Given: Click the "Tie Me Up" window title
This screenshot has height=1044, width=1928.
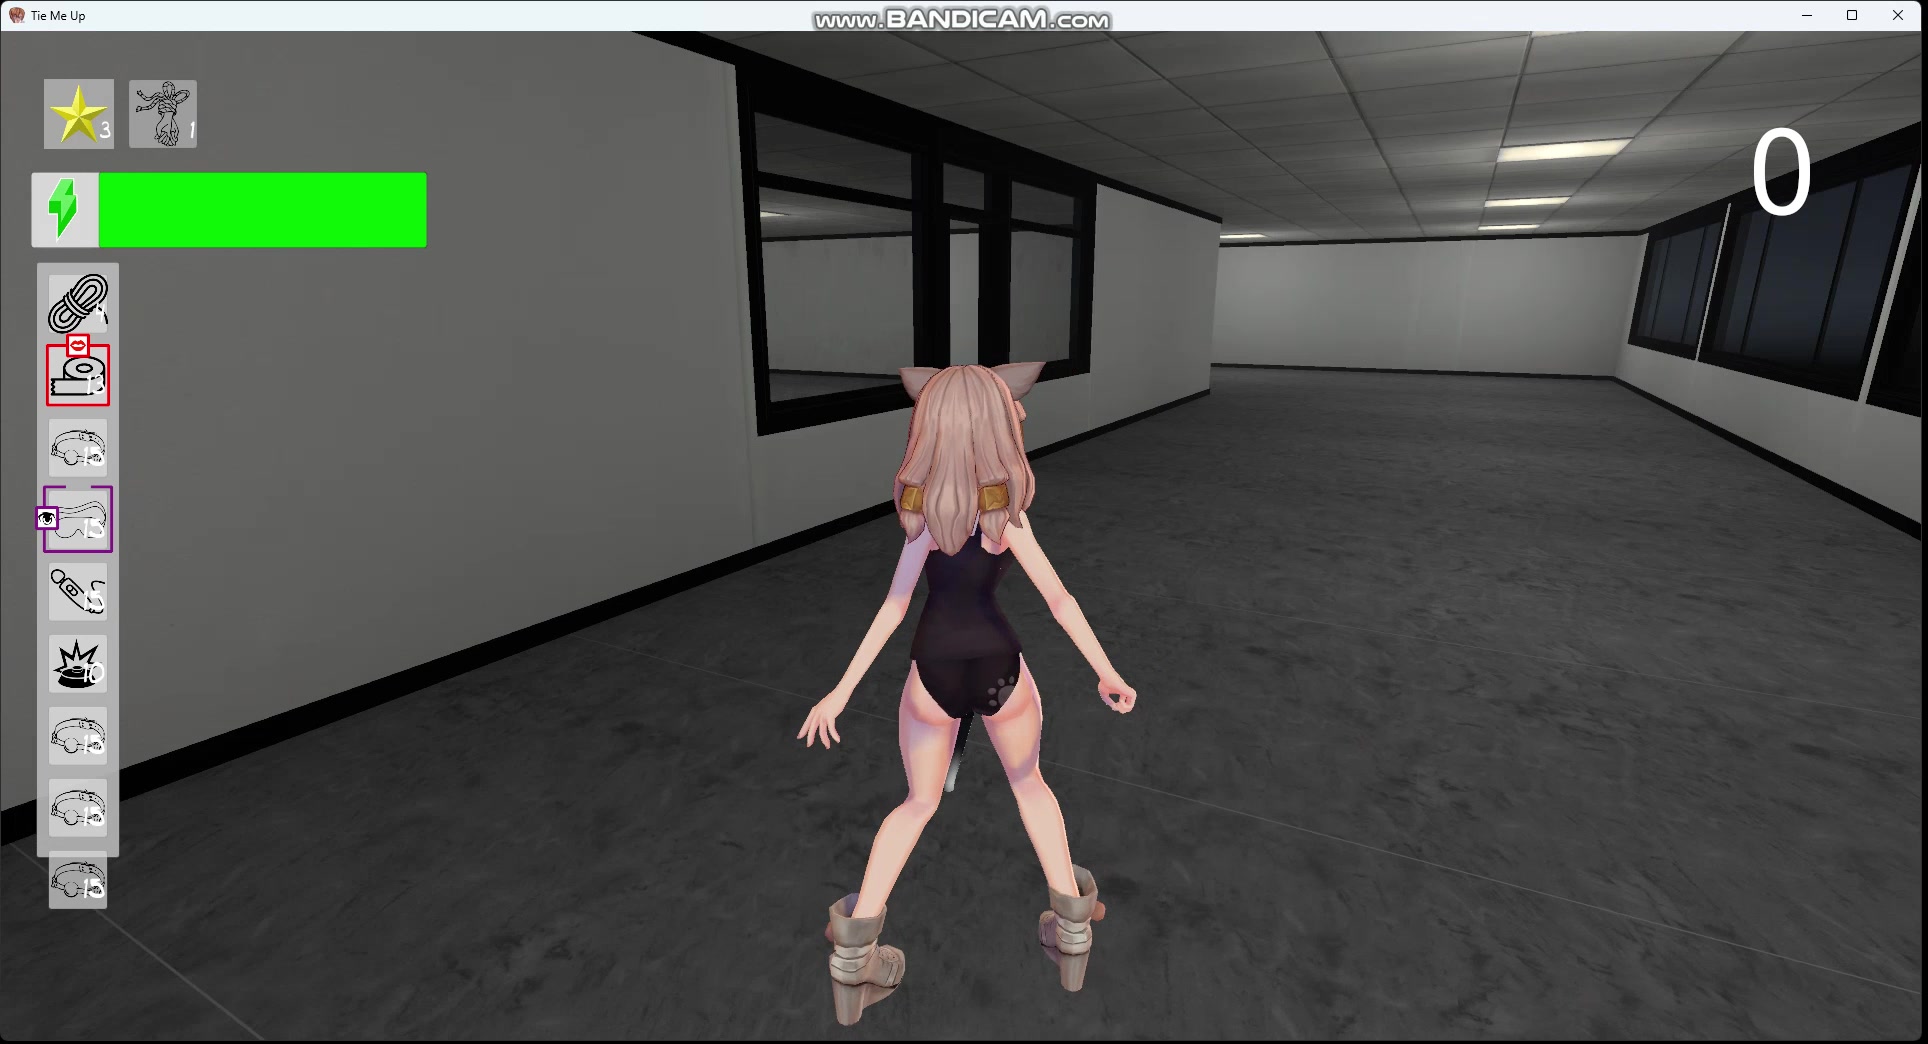Looking at the screenshot, I should pyautogui.click(x=58, y=16).
